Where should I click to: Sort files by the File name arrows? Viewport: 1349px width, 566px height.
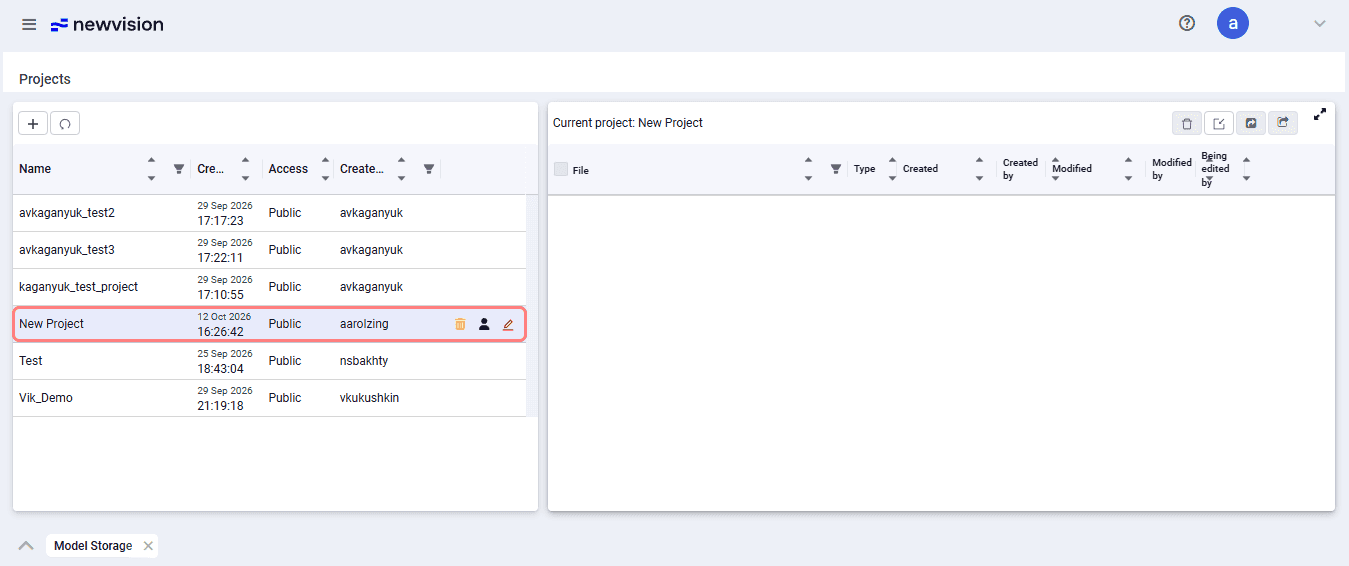[x=808, y=169]
